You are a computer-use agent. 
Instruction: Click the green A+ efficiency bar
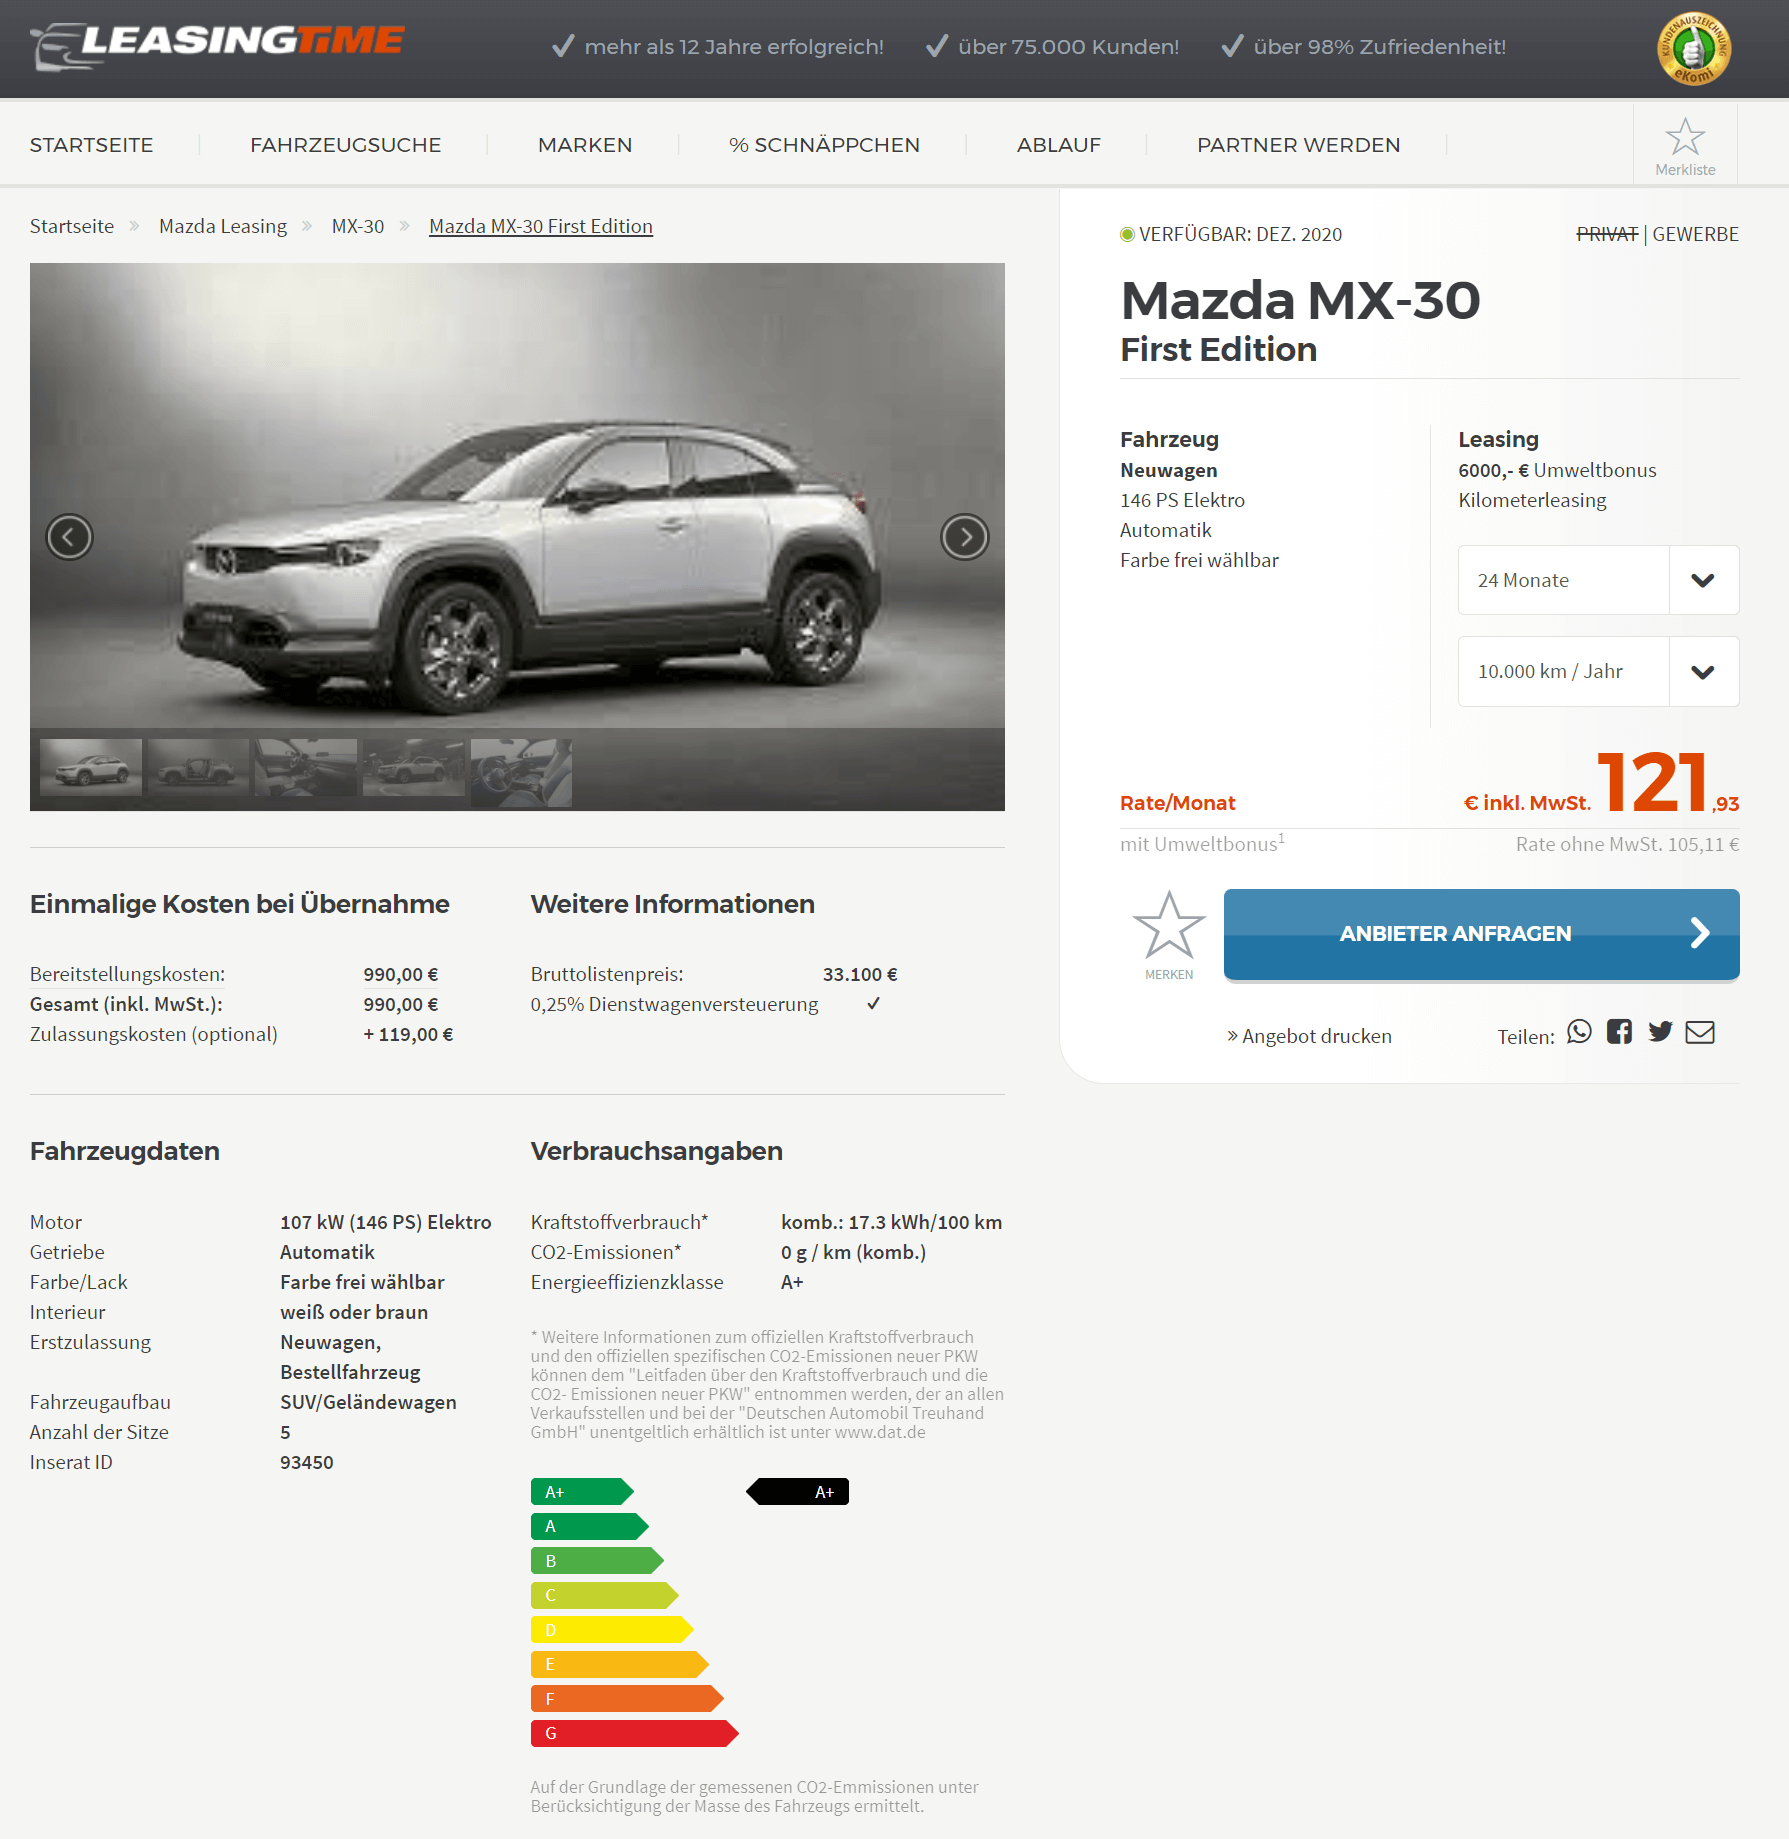(x=582, y=1492)
